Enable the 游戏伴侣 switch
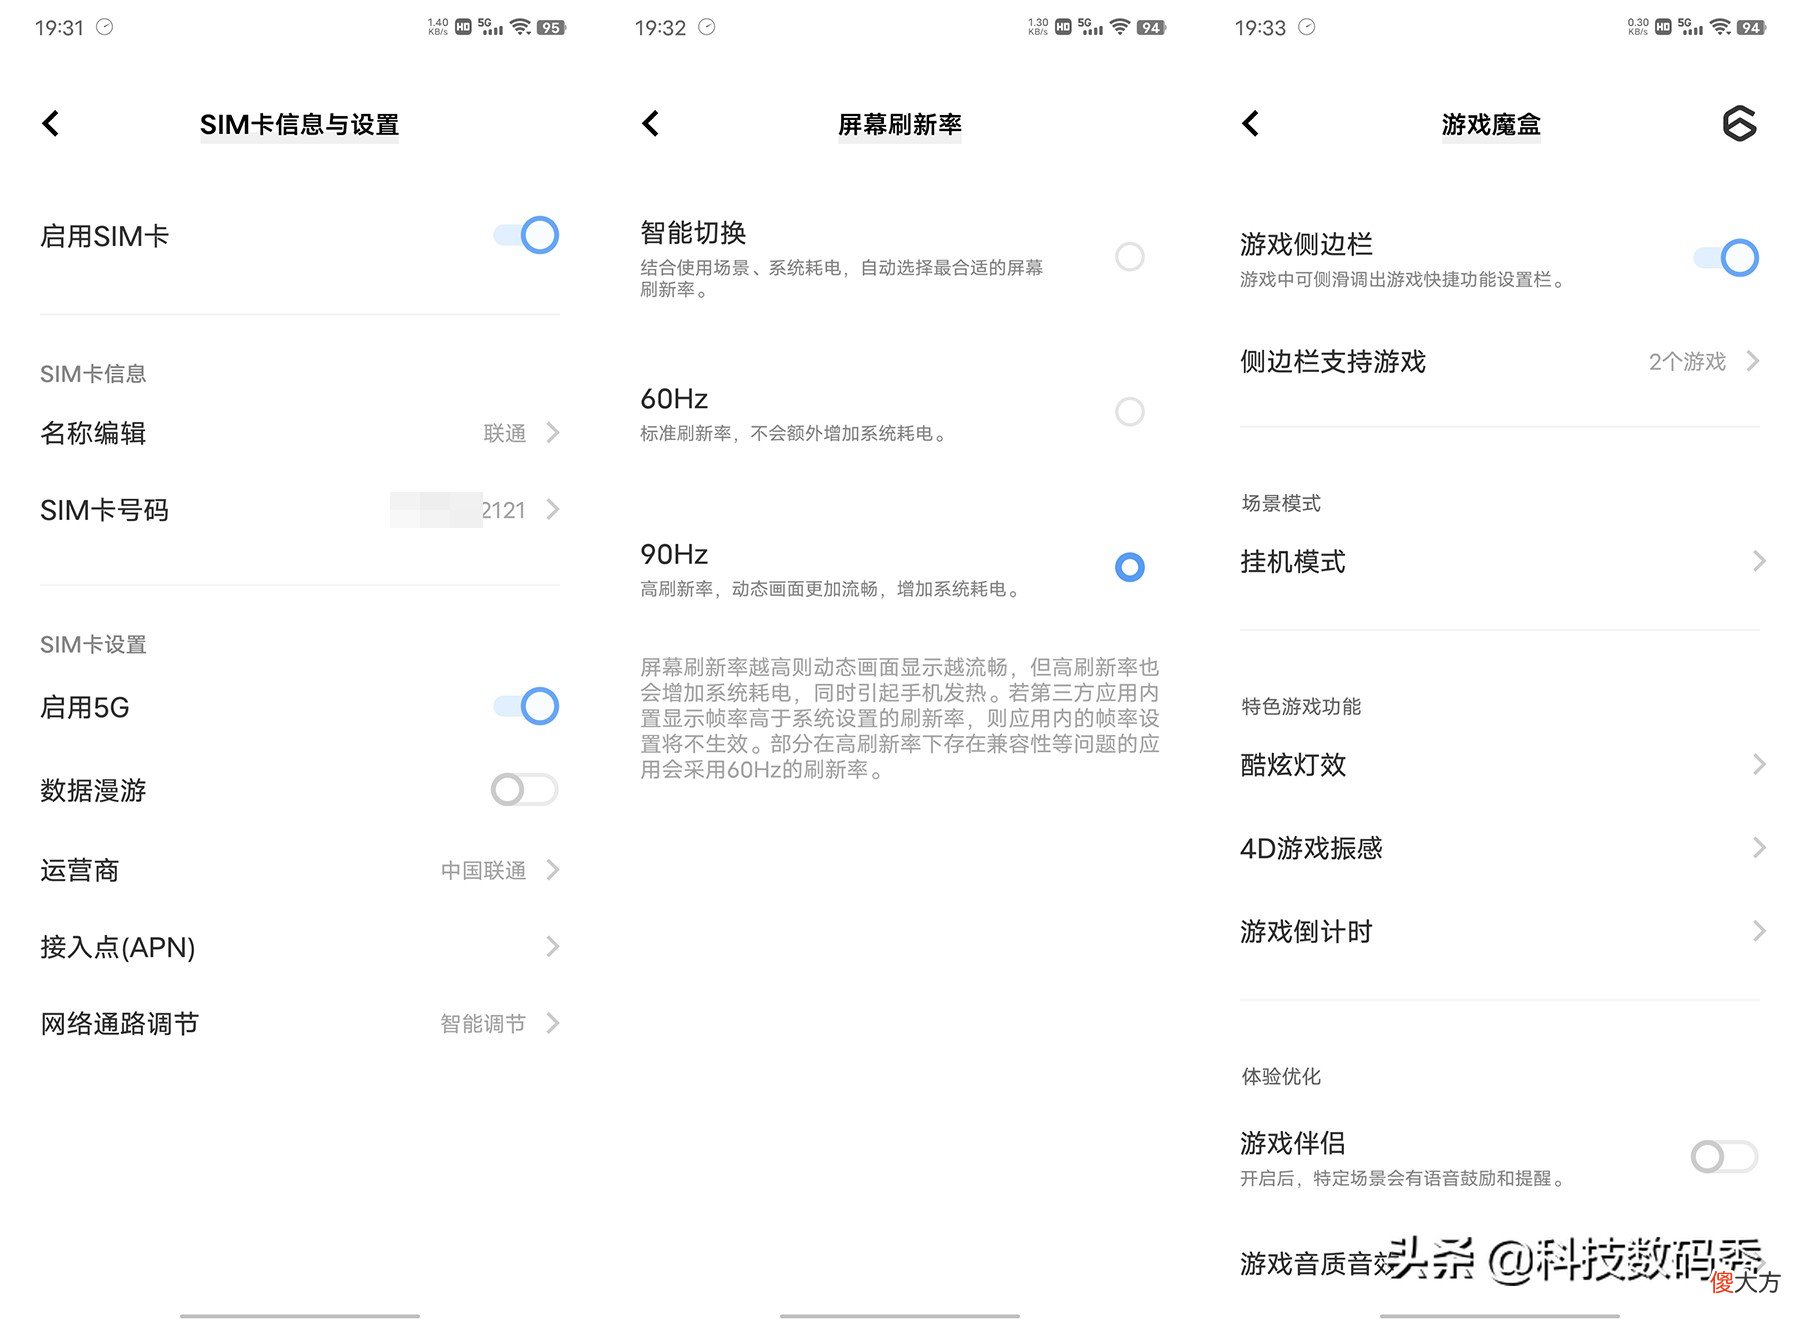Image resolution: width=1800 pixels, height=1320 pixels. point(1724,1157)
